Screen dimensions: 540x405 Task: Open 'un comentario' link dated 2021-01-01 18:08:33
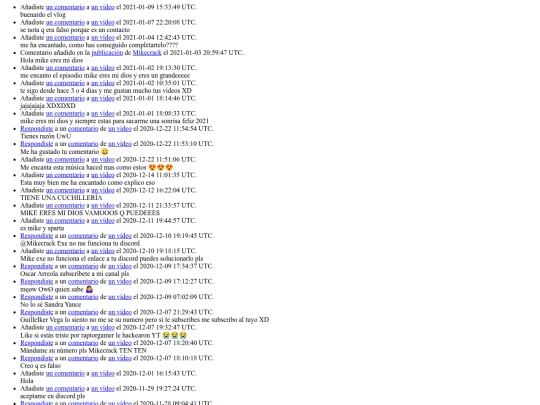click(x=65, y=113)
